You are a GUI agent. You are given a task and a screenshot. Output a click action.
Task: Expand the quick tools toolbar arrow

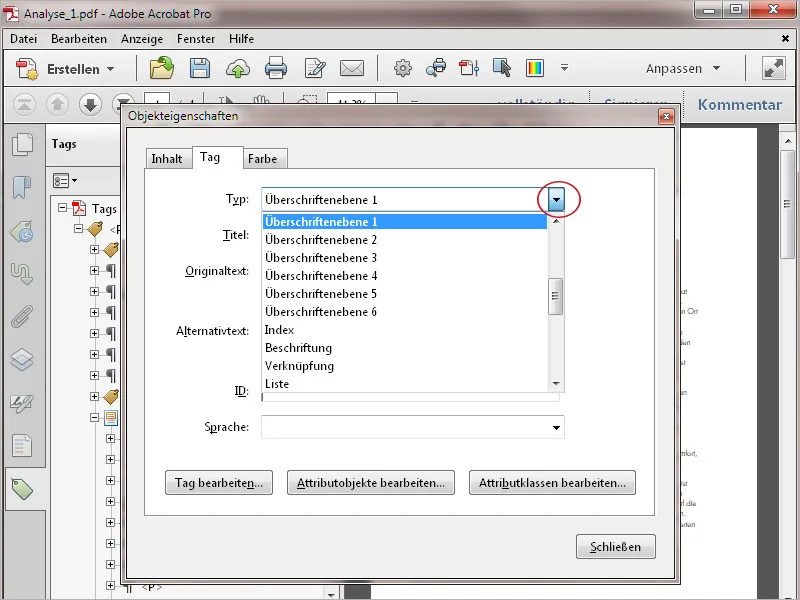(x=564, y=67)
